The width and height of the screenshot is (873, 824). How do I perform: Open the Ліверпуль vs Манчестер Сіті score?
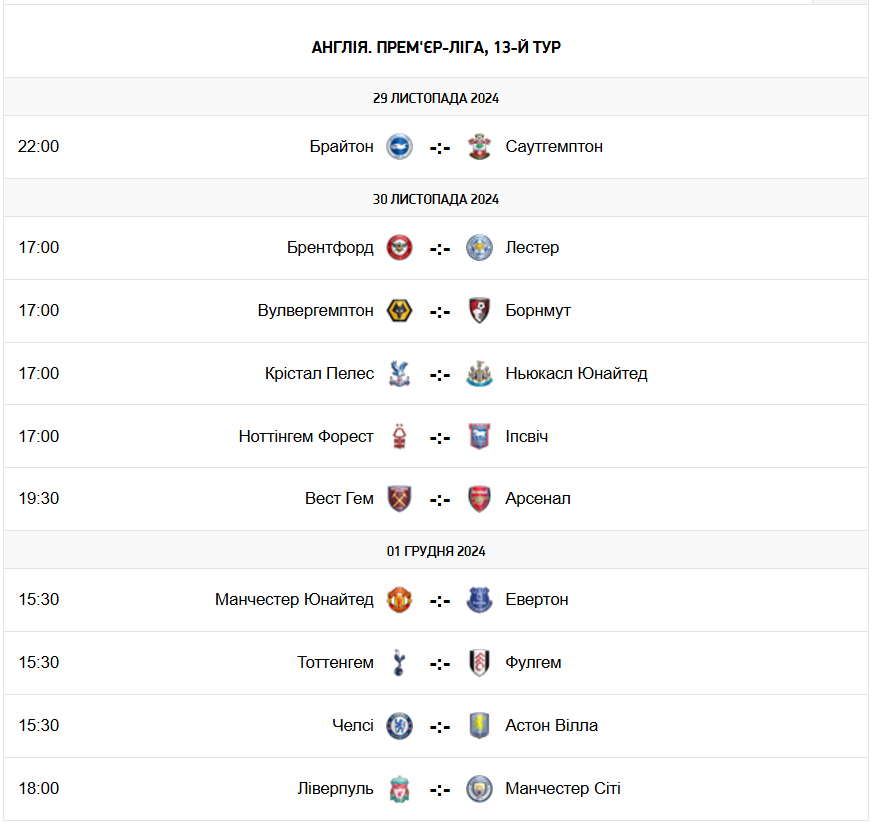coord(440,789)
